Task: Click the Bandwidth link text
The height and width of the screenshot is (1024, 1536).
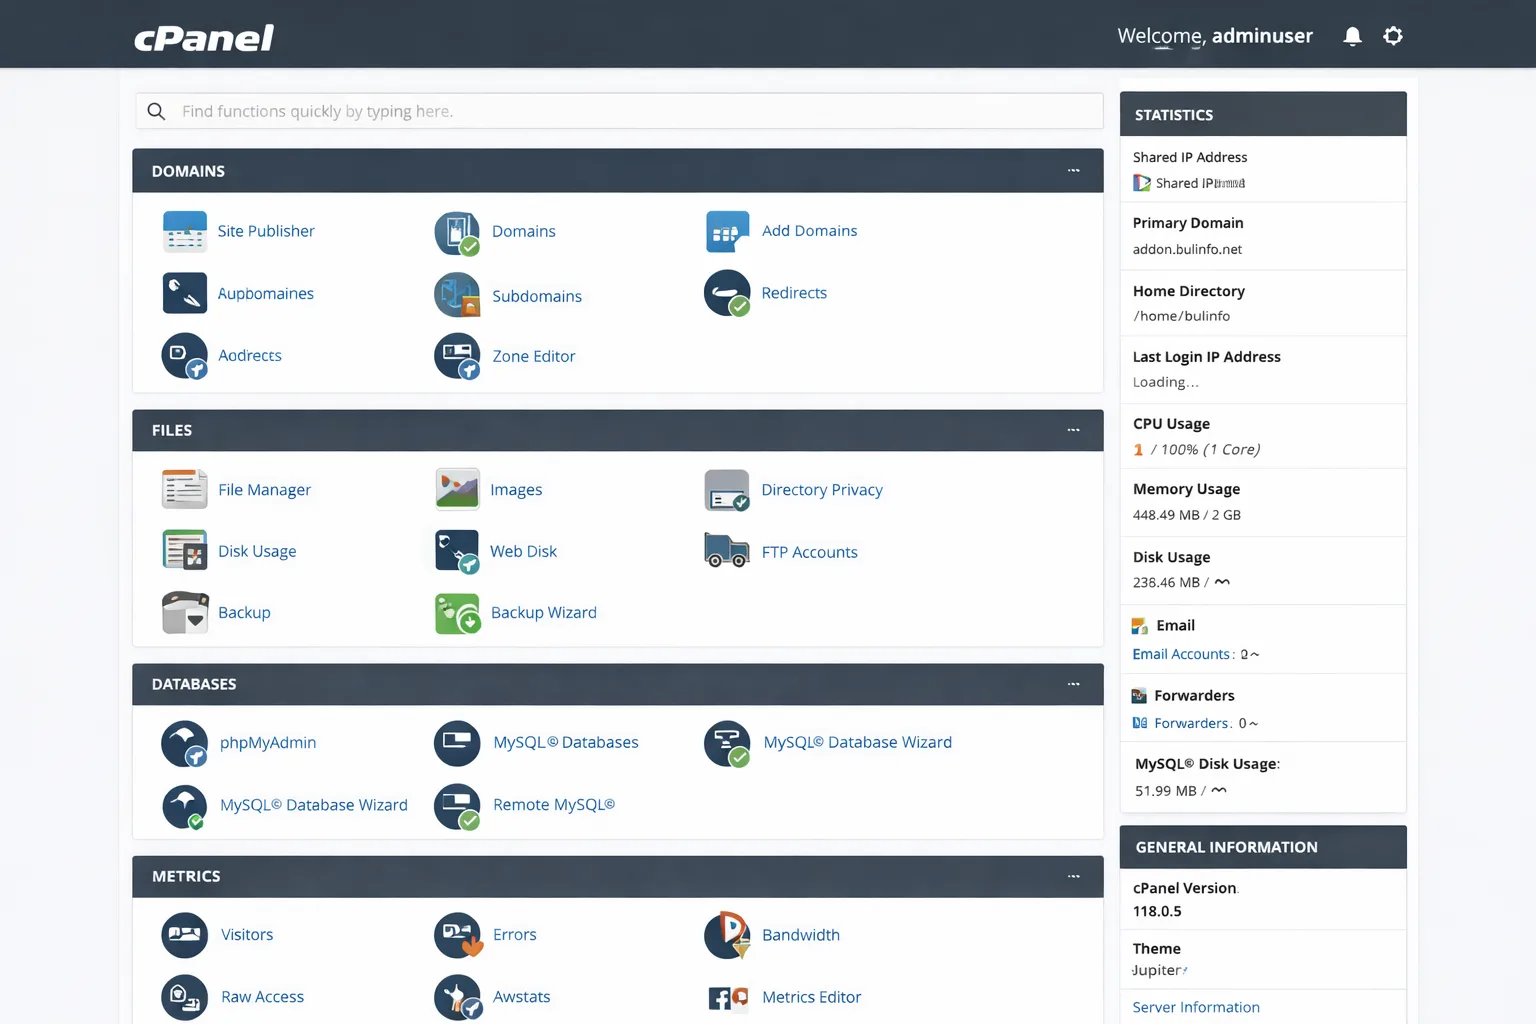Action: point(800,935)
